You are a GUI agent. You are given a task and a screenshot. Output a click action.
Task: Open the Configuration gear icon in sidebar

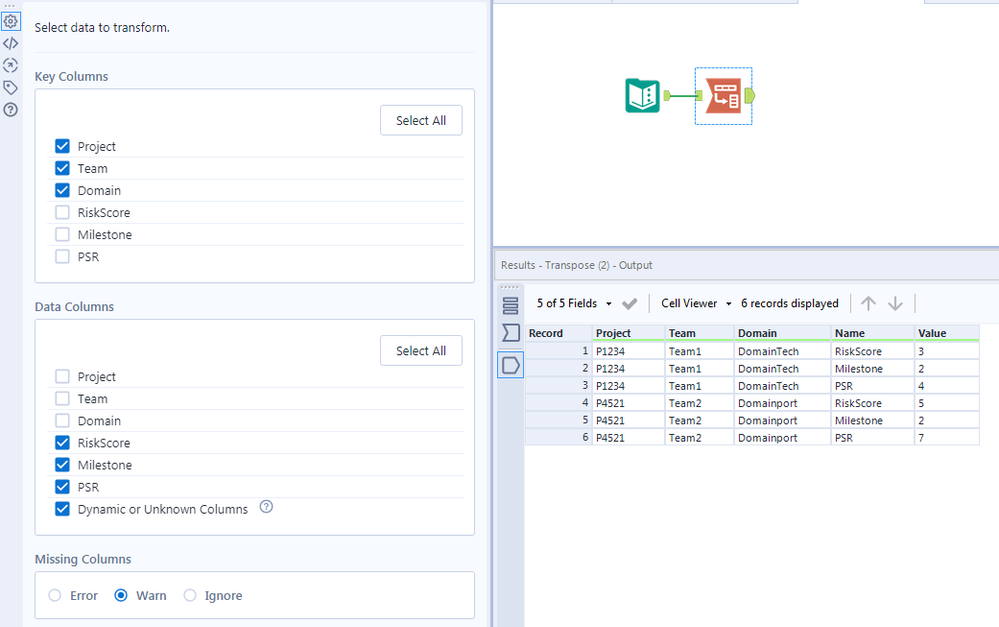11,22
